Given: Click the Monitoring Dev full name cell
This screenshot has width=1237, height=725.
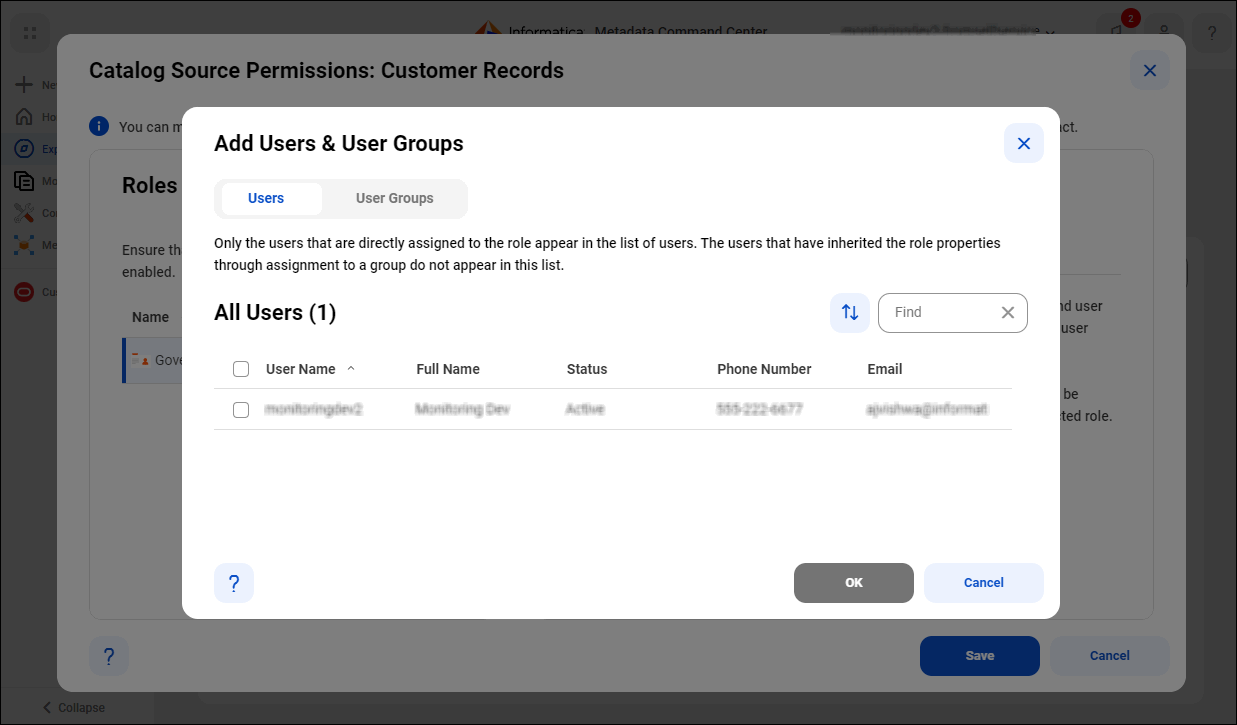Looking at the screenshot, I should (x=463, y=410).
